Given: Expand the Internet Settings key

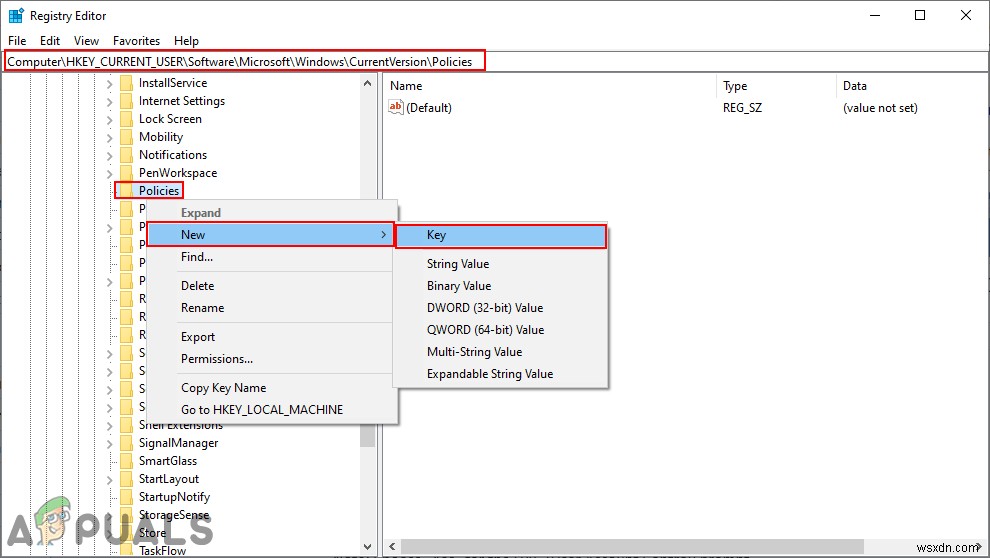Looking at the screenshot, I should pyautogui.click(x=110, y=101).
